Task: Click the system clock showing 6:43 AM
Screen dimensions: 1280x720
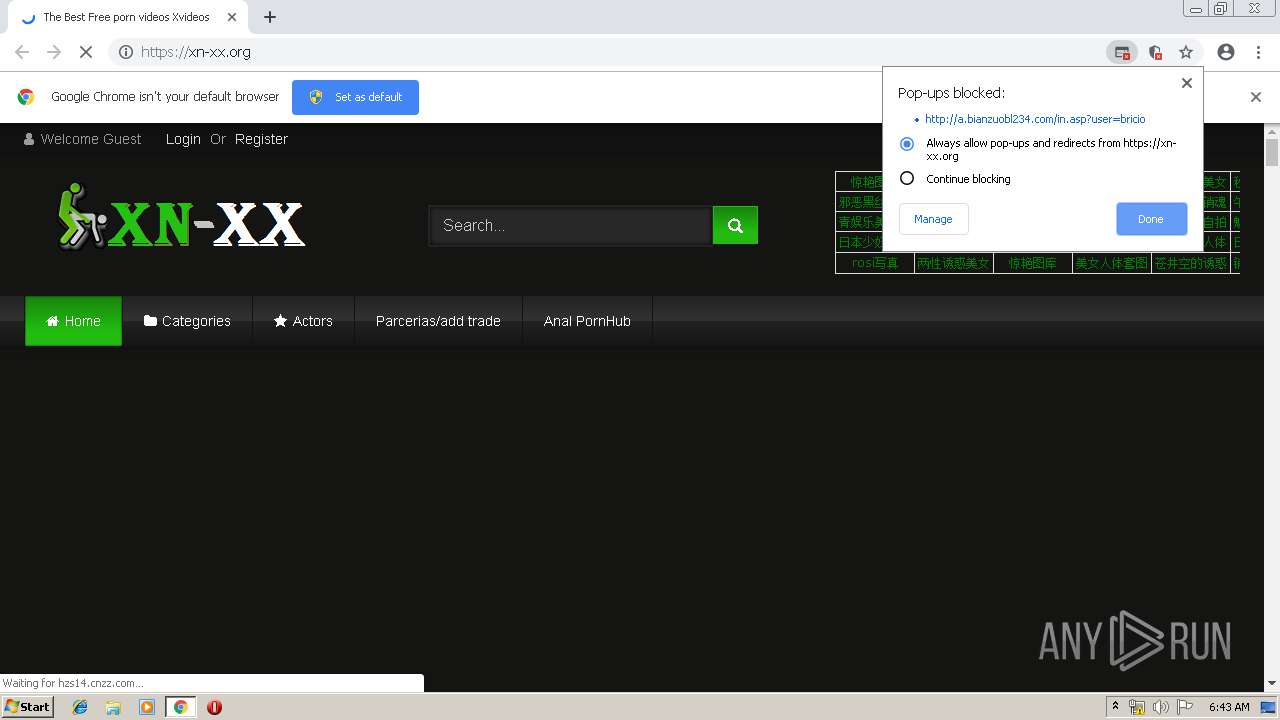Action: click(1229, 707)
